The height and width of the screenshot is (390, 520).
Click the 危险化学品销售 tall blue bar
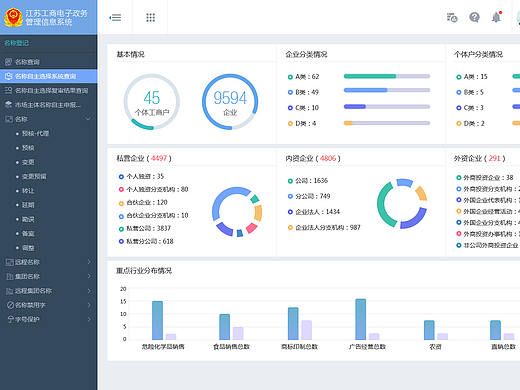157,320
